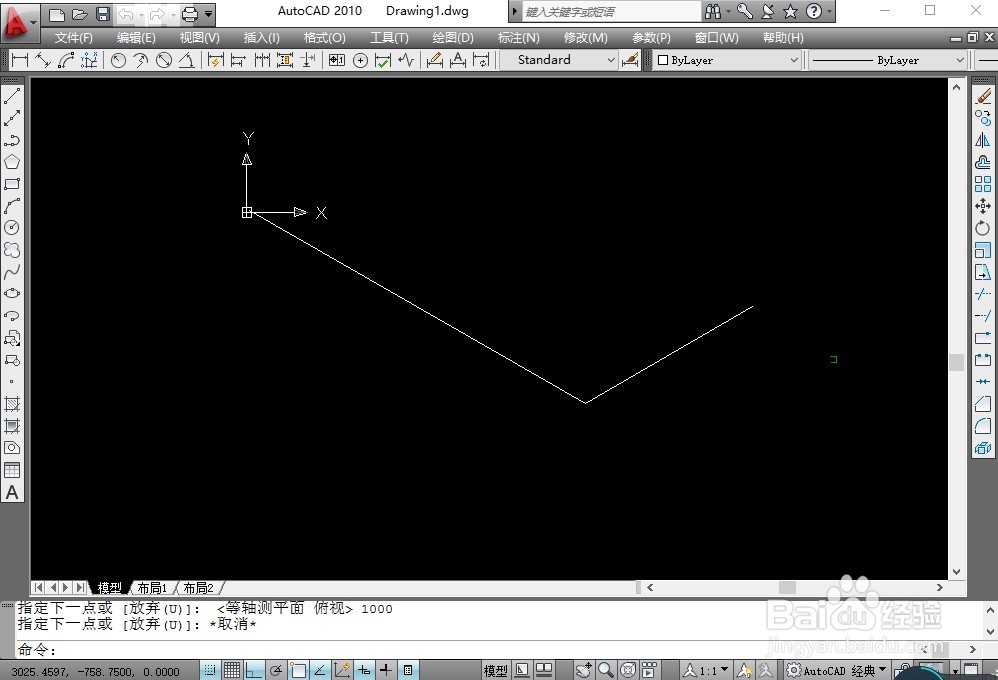Image resolution: width=998 pixels, height=680 pixels.
Task: Click the Radius dimension tool
Action: click(118, 60)
